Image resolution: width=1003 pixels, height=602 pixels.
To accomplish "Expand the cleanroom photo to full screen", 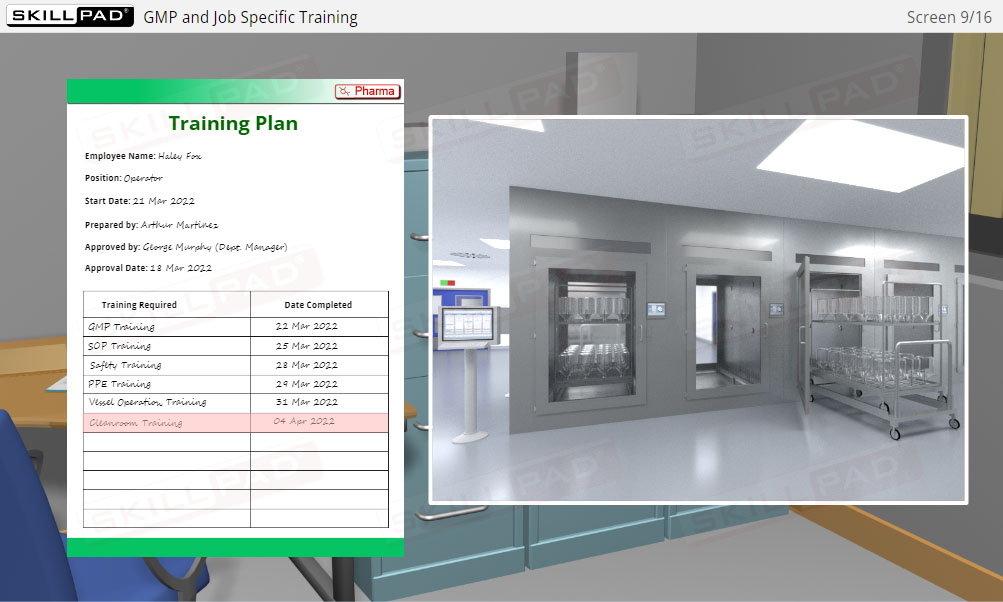I will point(698,306).
